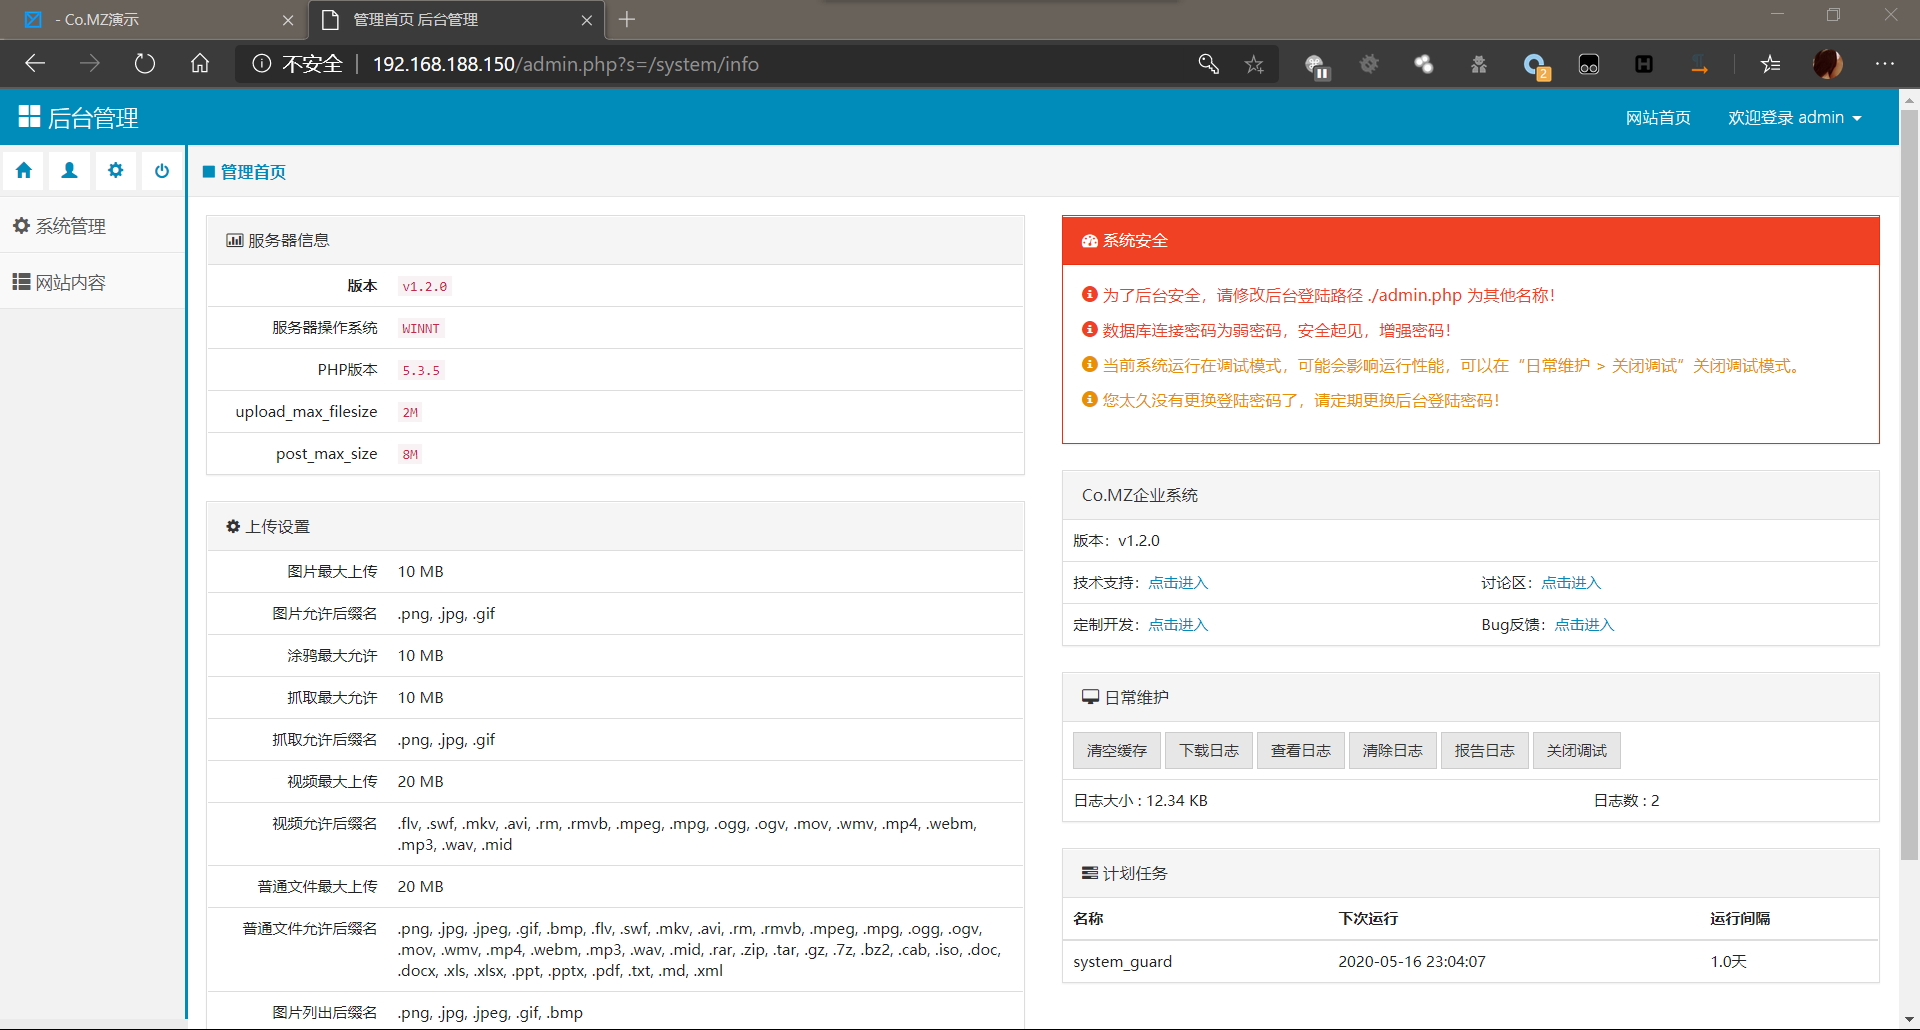The width and height of the screenshot is (1920, 1030).
Task: Click the 系统安全 panel header
Action: pos(1470,241)
